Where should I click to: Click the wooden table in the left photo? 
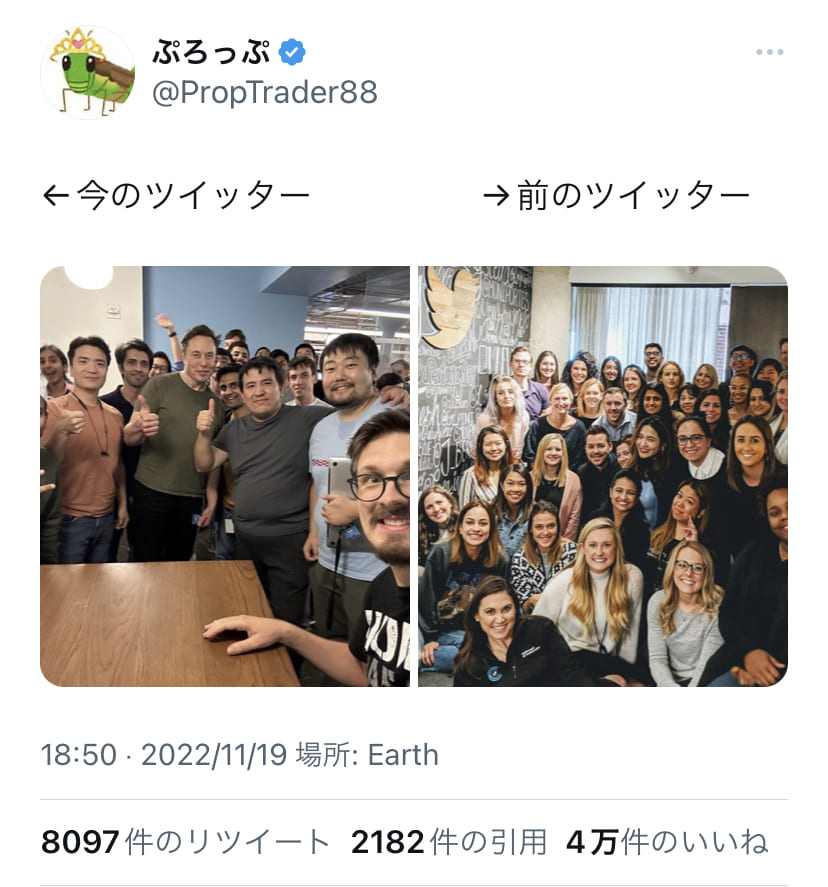point(164,622)
